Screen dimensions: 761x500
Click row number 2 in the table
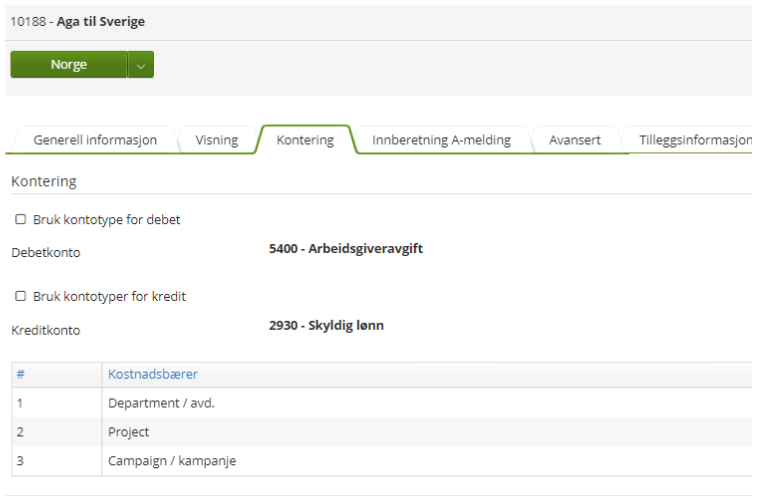click(20, 432)
